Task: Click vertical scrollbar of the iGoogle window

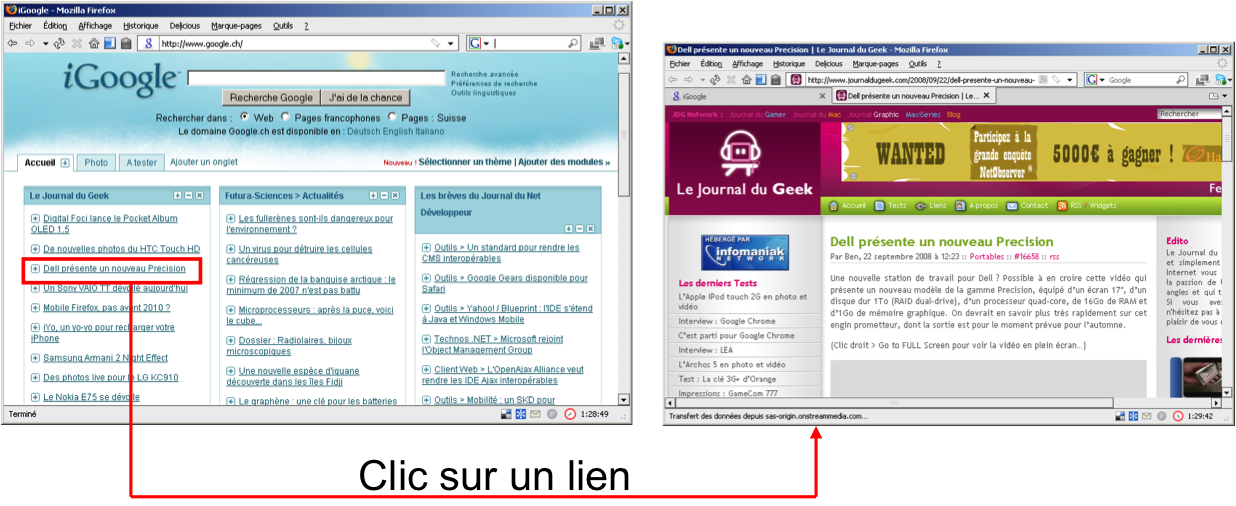Action: 624,230
